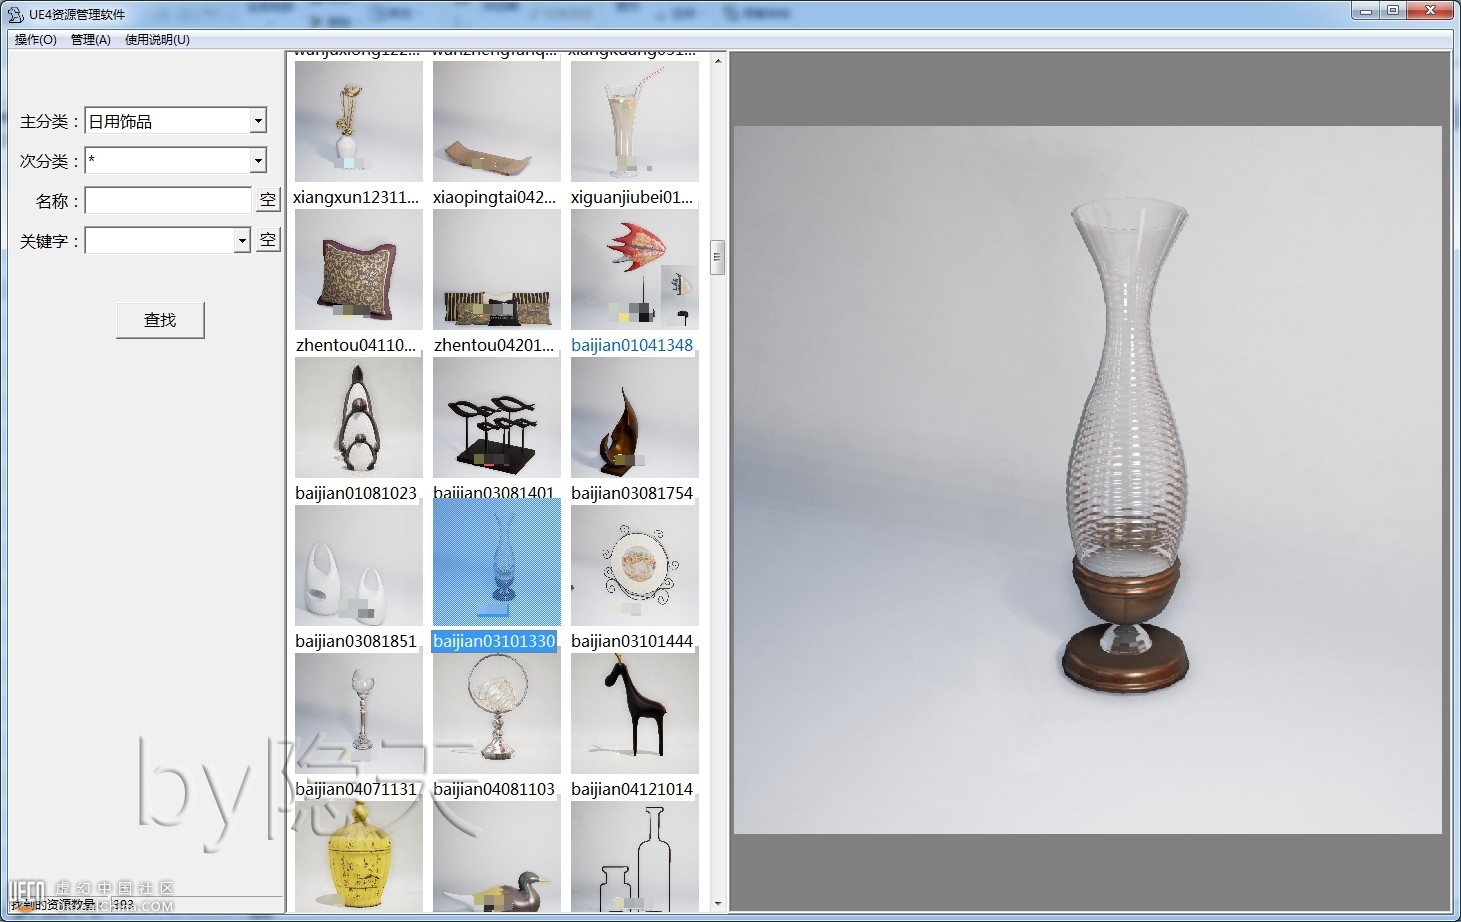1461x922 pixels.
Task: Select the highlighted baijian03101330 glass vase thumbnail
Action: coord(497,563)
